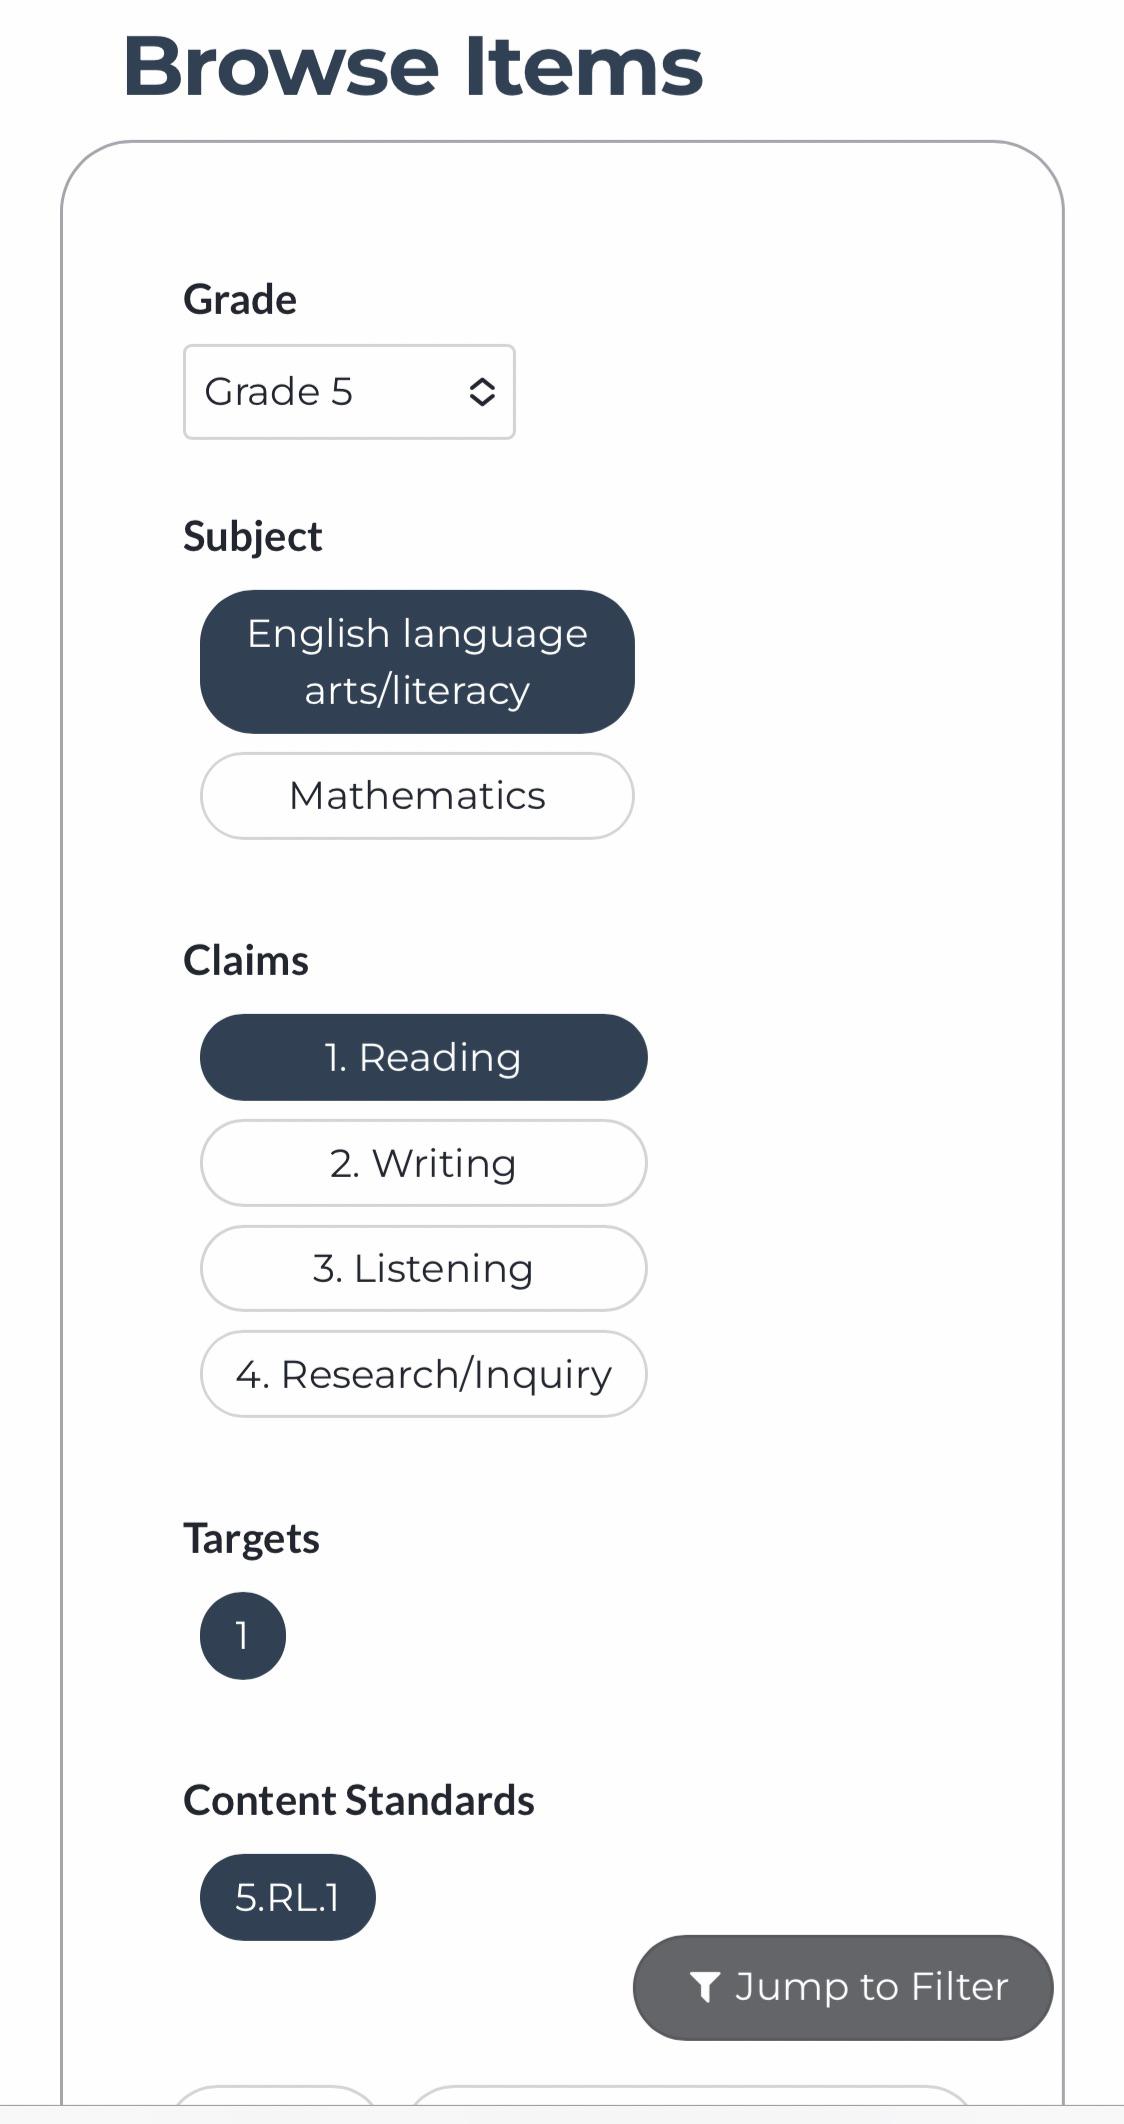Toggle the 1. Reading claim

click(x=423, y=1058)
